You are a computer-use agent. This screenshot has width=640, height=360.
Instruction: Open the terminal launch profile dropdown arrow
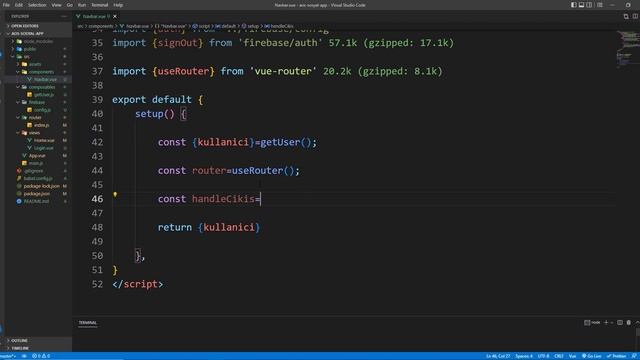pyautogui.click(x=611, y=322)
